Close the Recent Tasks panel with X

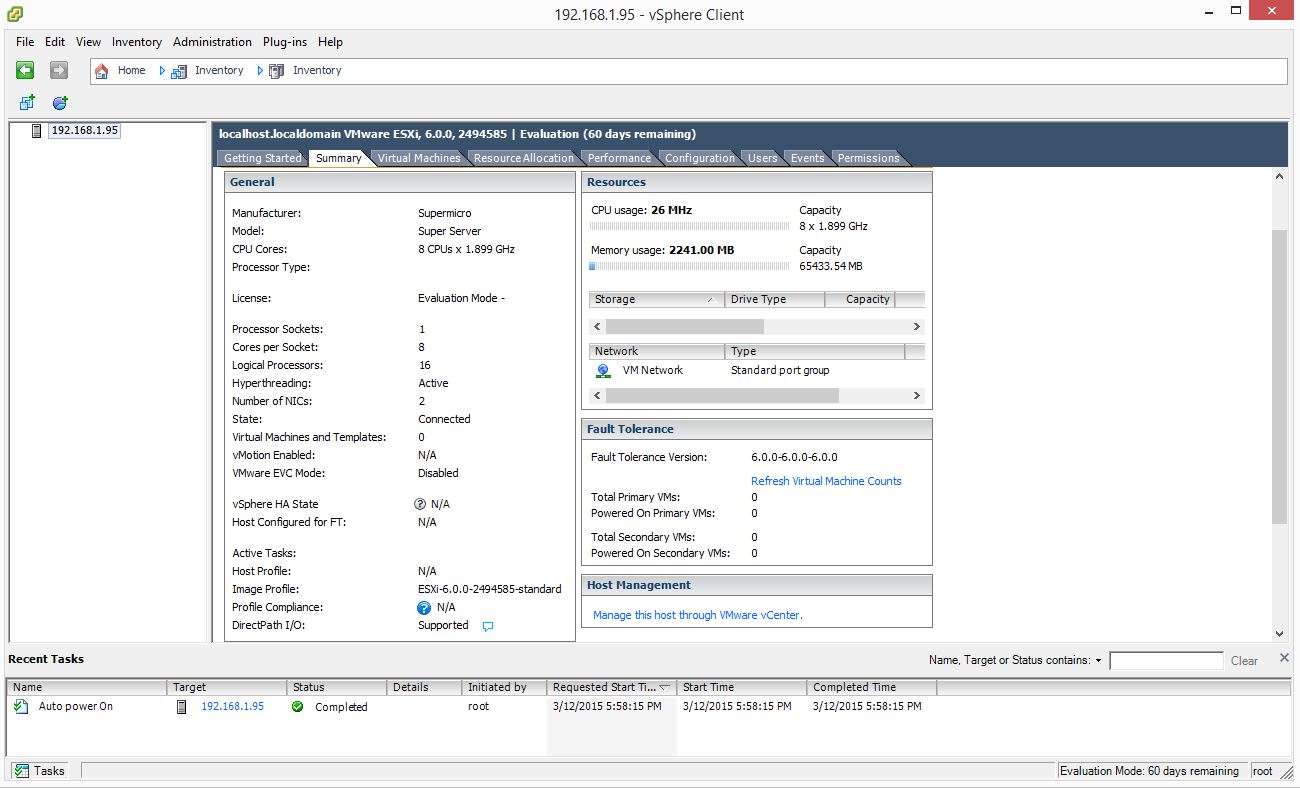click(x=1284, y=658)
